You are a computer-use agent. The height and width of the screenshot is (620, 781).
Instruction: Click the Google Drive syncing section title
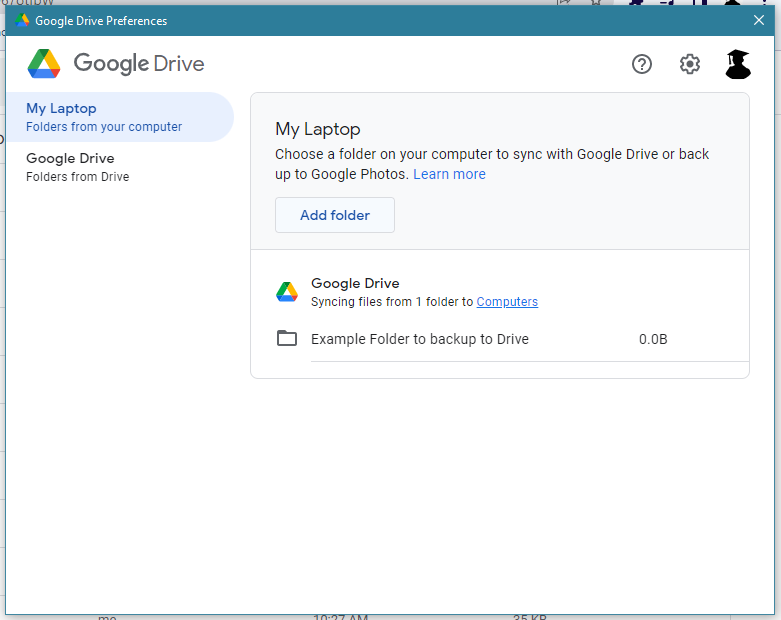[355, 283]
